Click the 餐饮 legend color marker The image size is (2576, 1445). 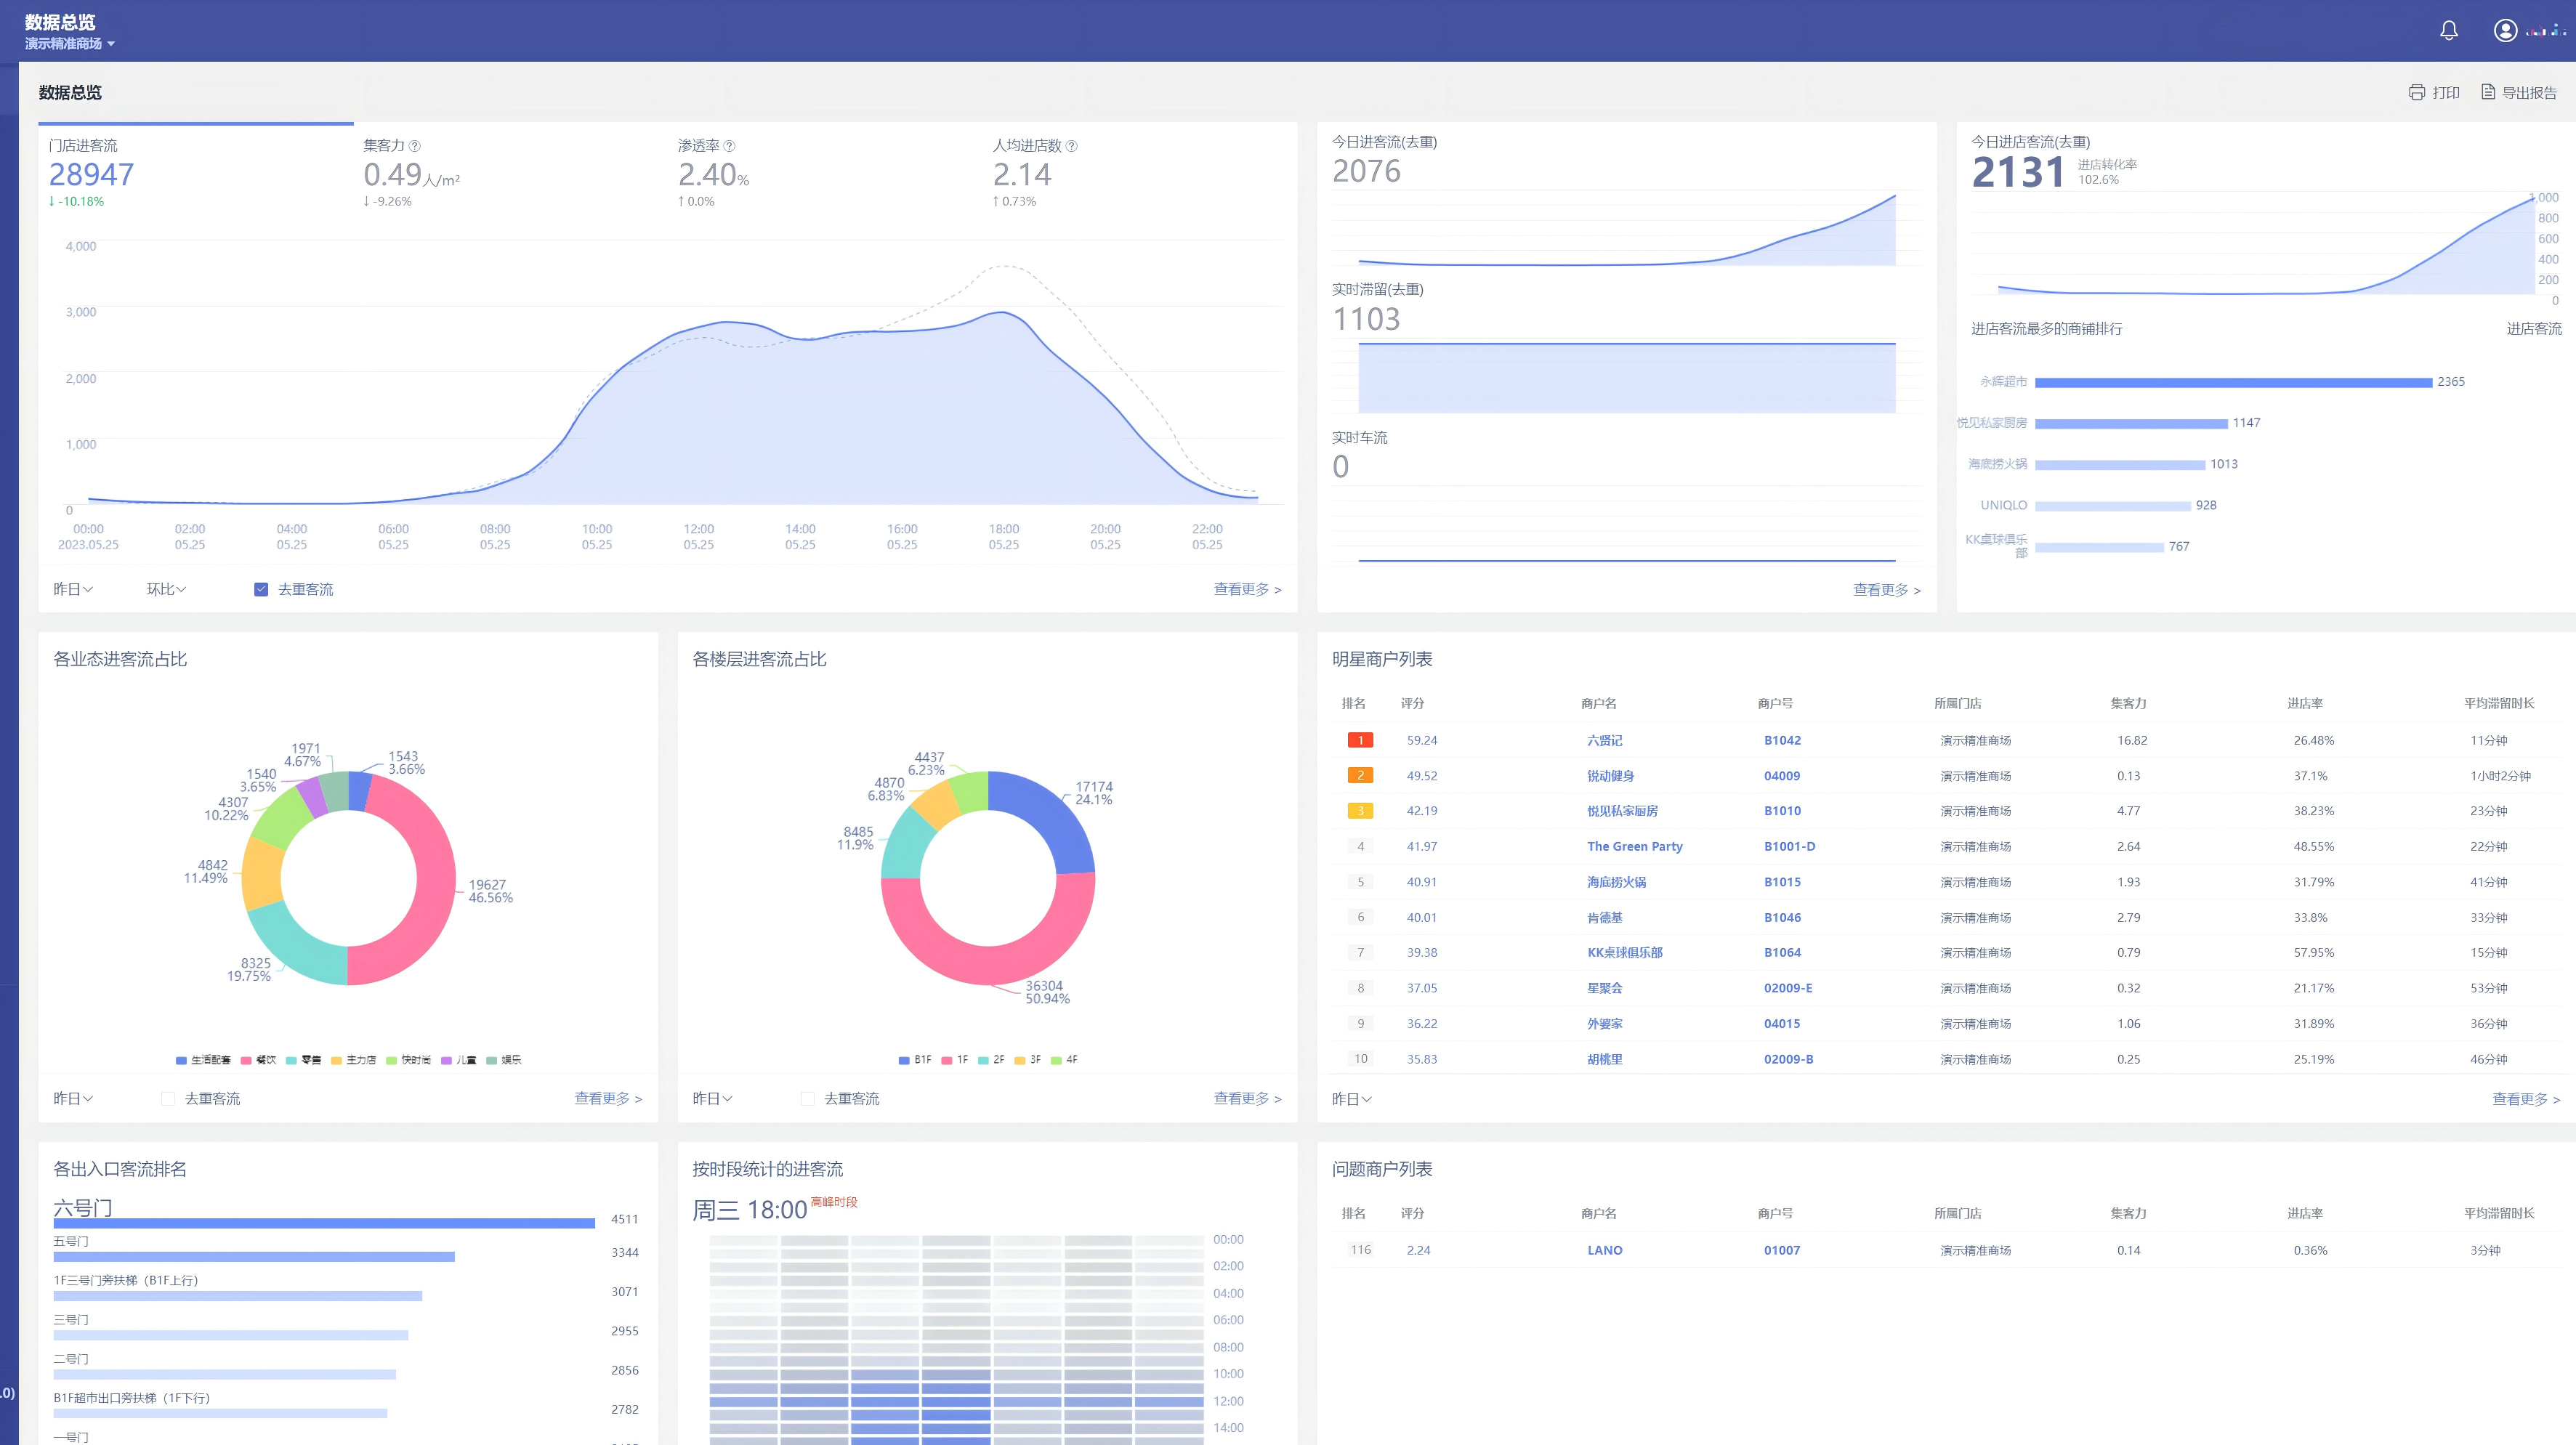[x=246, y=1060]
